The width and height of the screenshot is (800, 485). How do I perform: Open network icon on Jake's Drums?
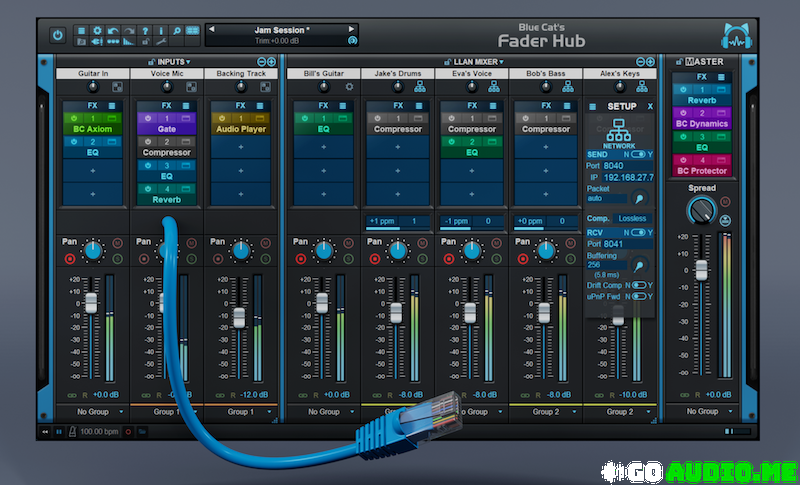(x=422, y=87)
